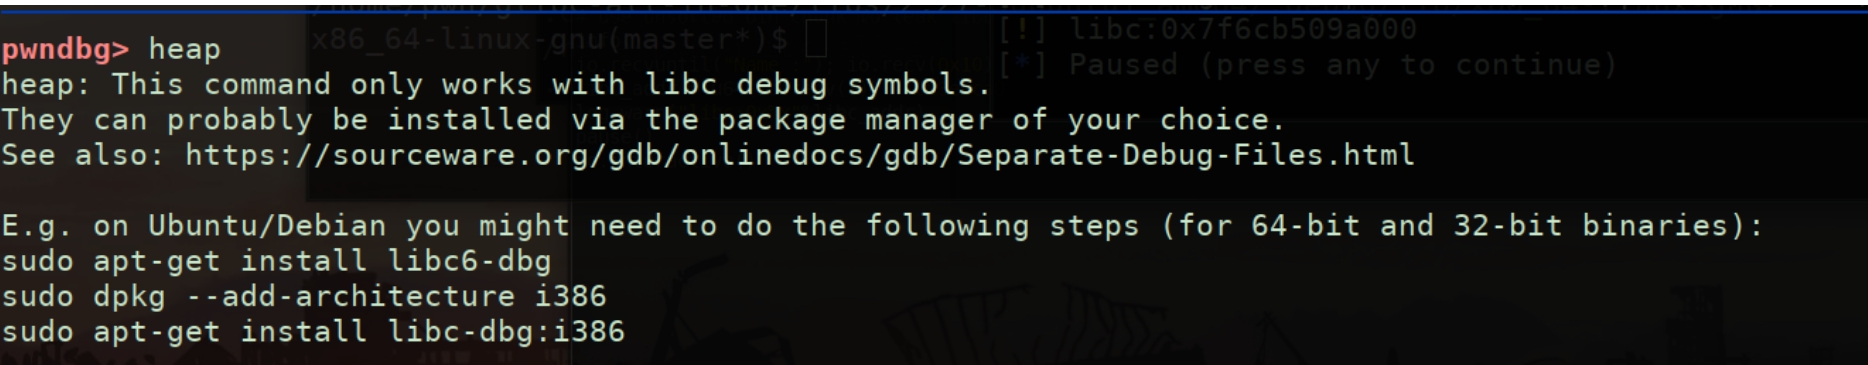Click the faded libc:0x7f6cb509a000 address text
Image resolution: width=1868 pixels, height=365 pixels.
(x=1243, y=29)
